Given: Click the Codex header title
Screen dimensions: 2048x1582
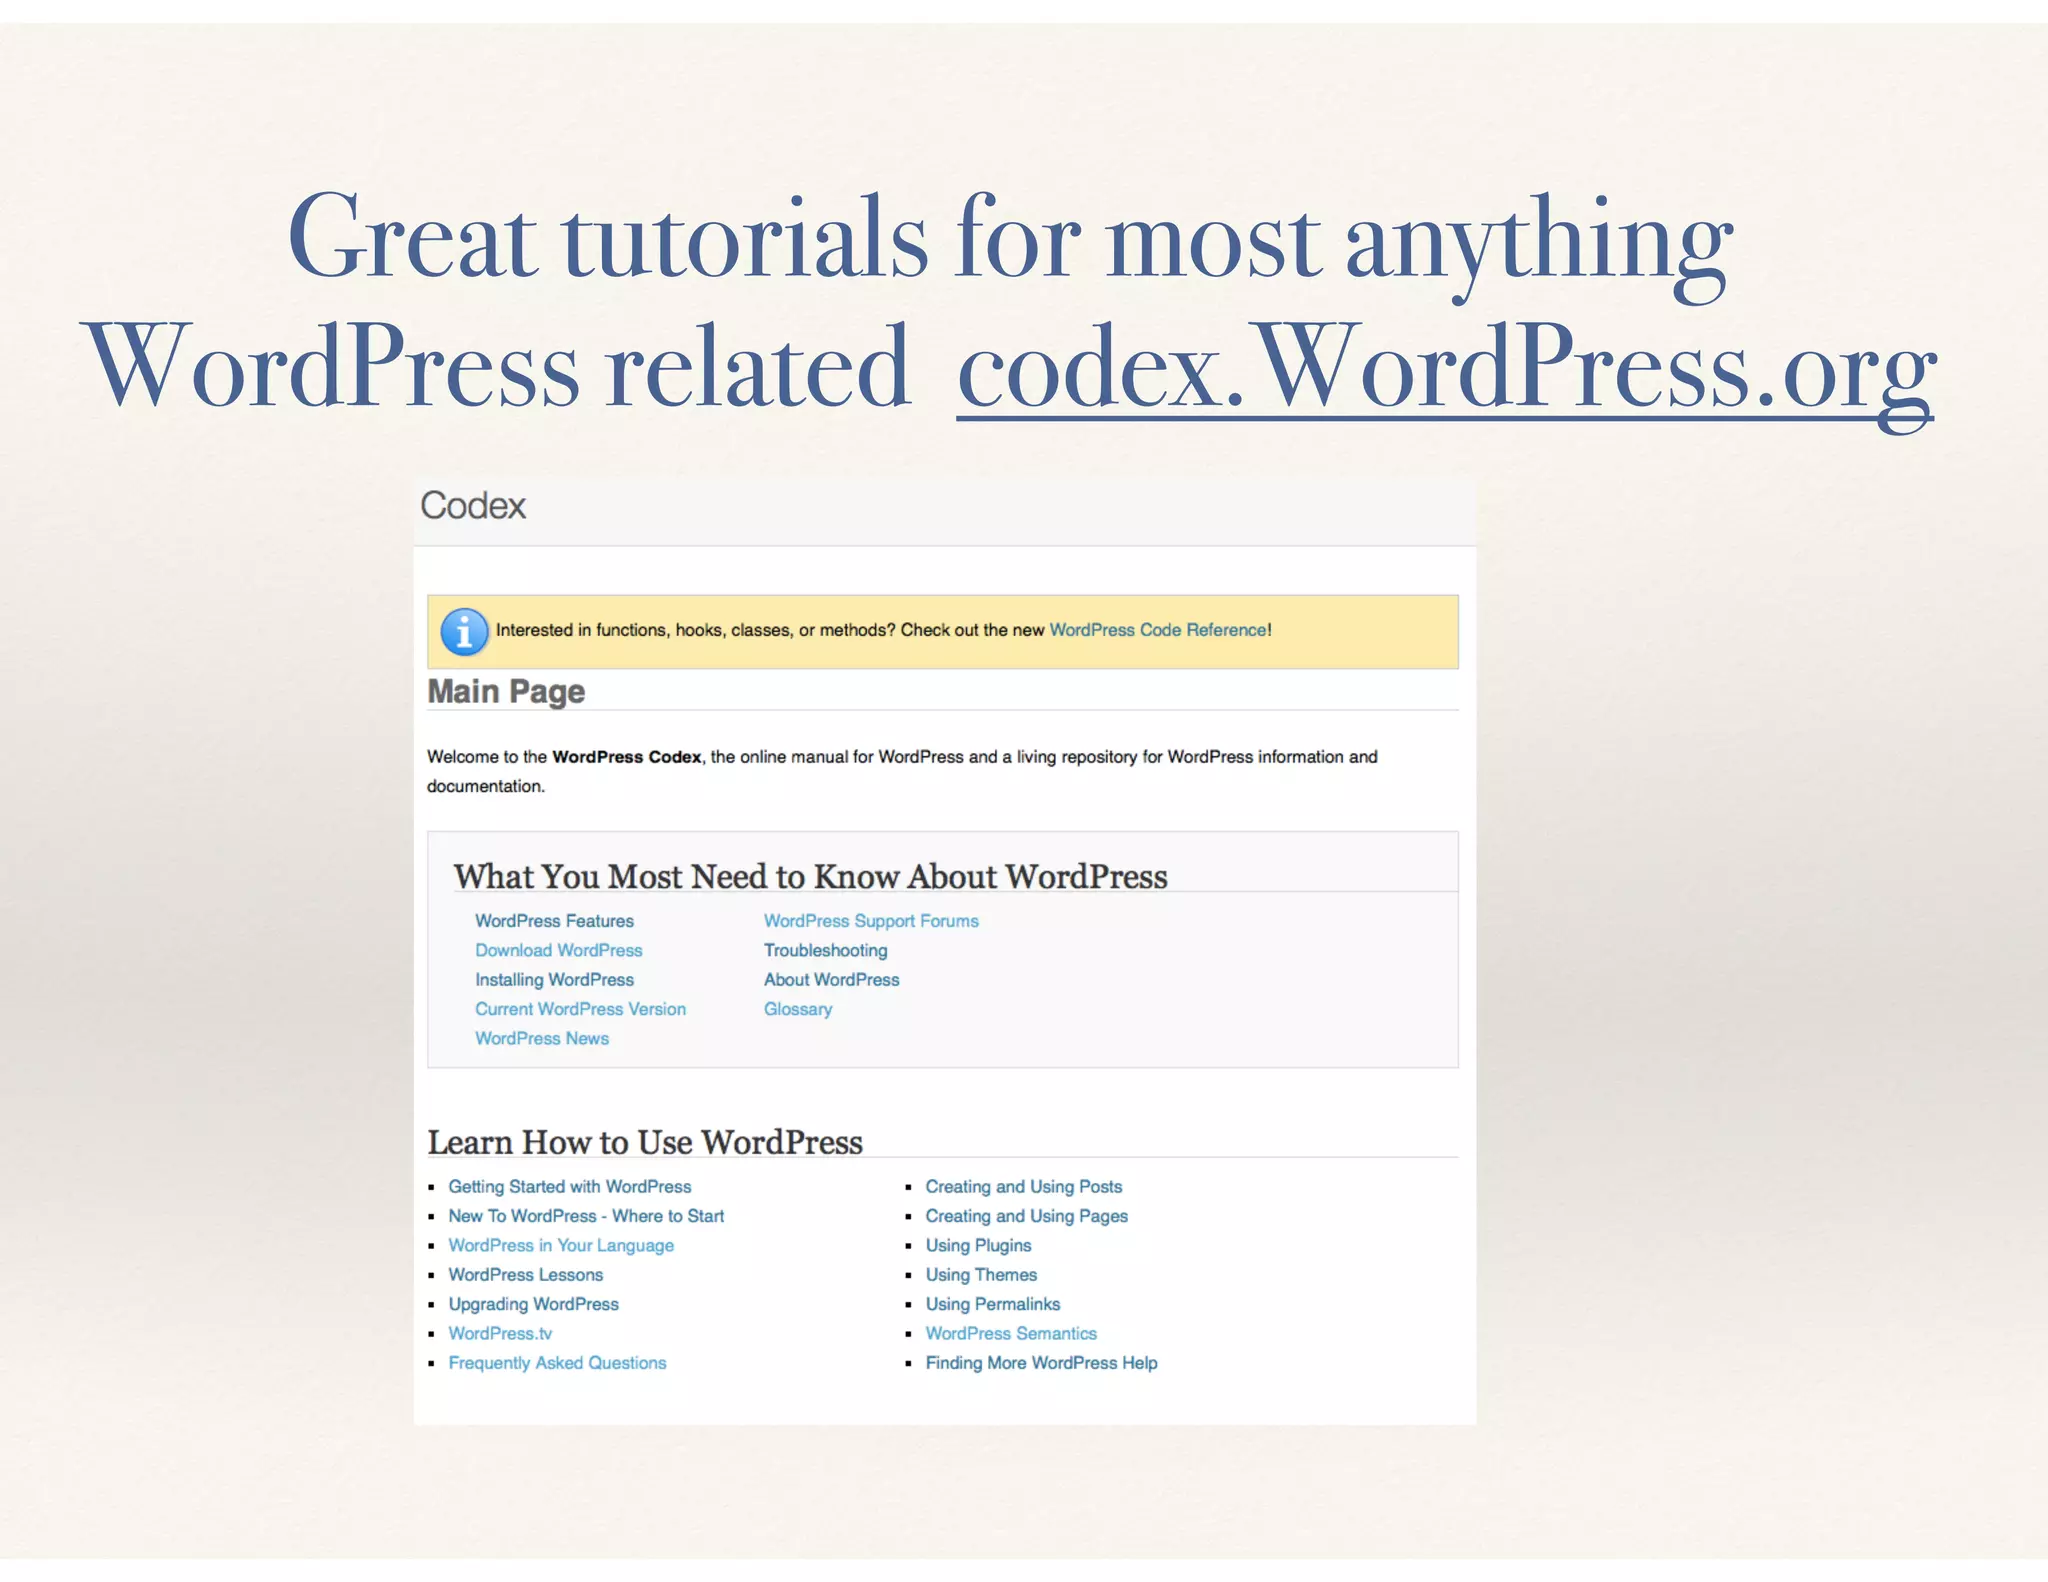Looking at the screenshot, I should coord(473,506).
